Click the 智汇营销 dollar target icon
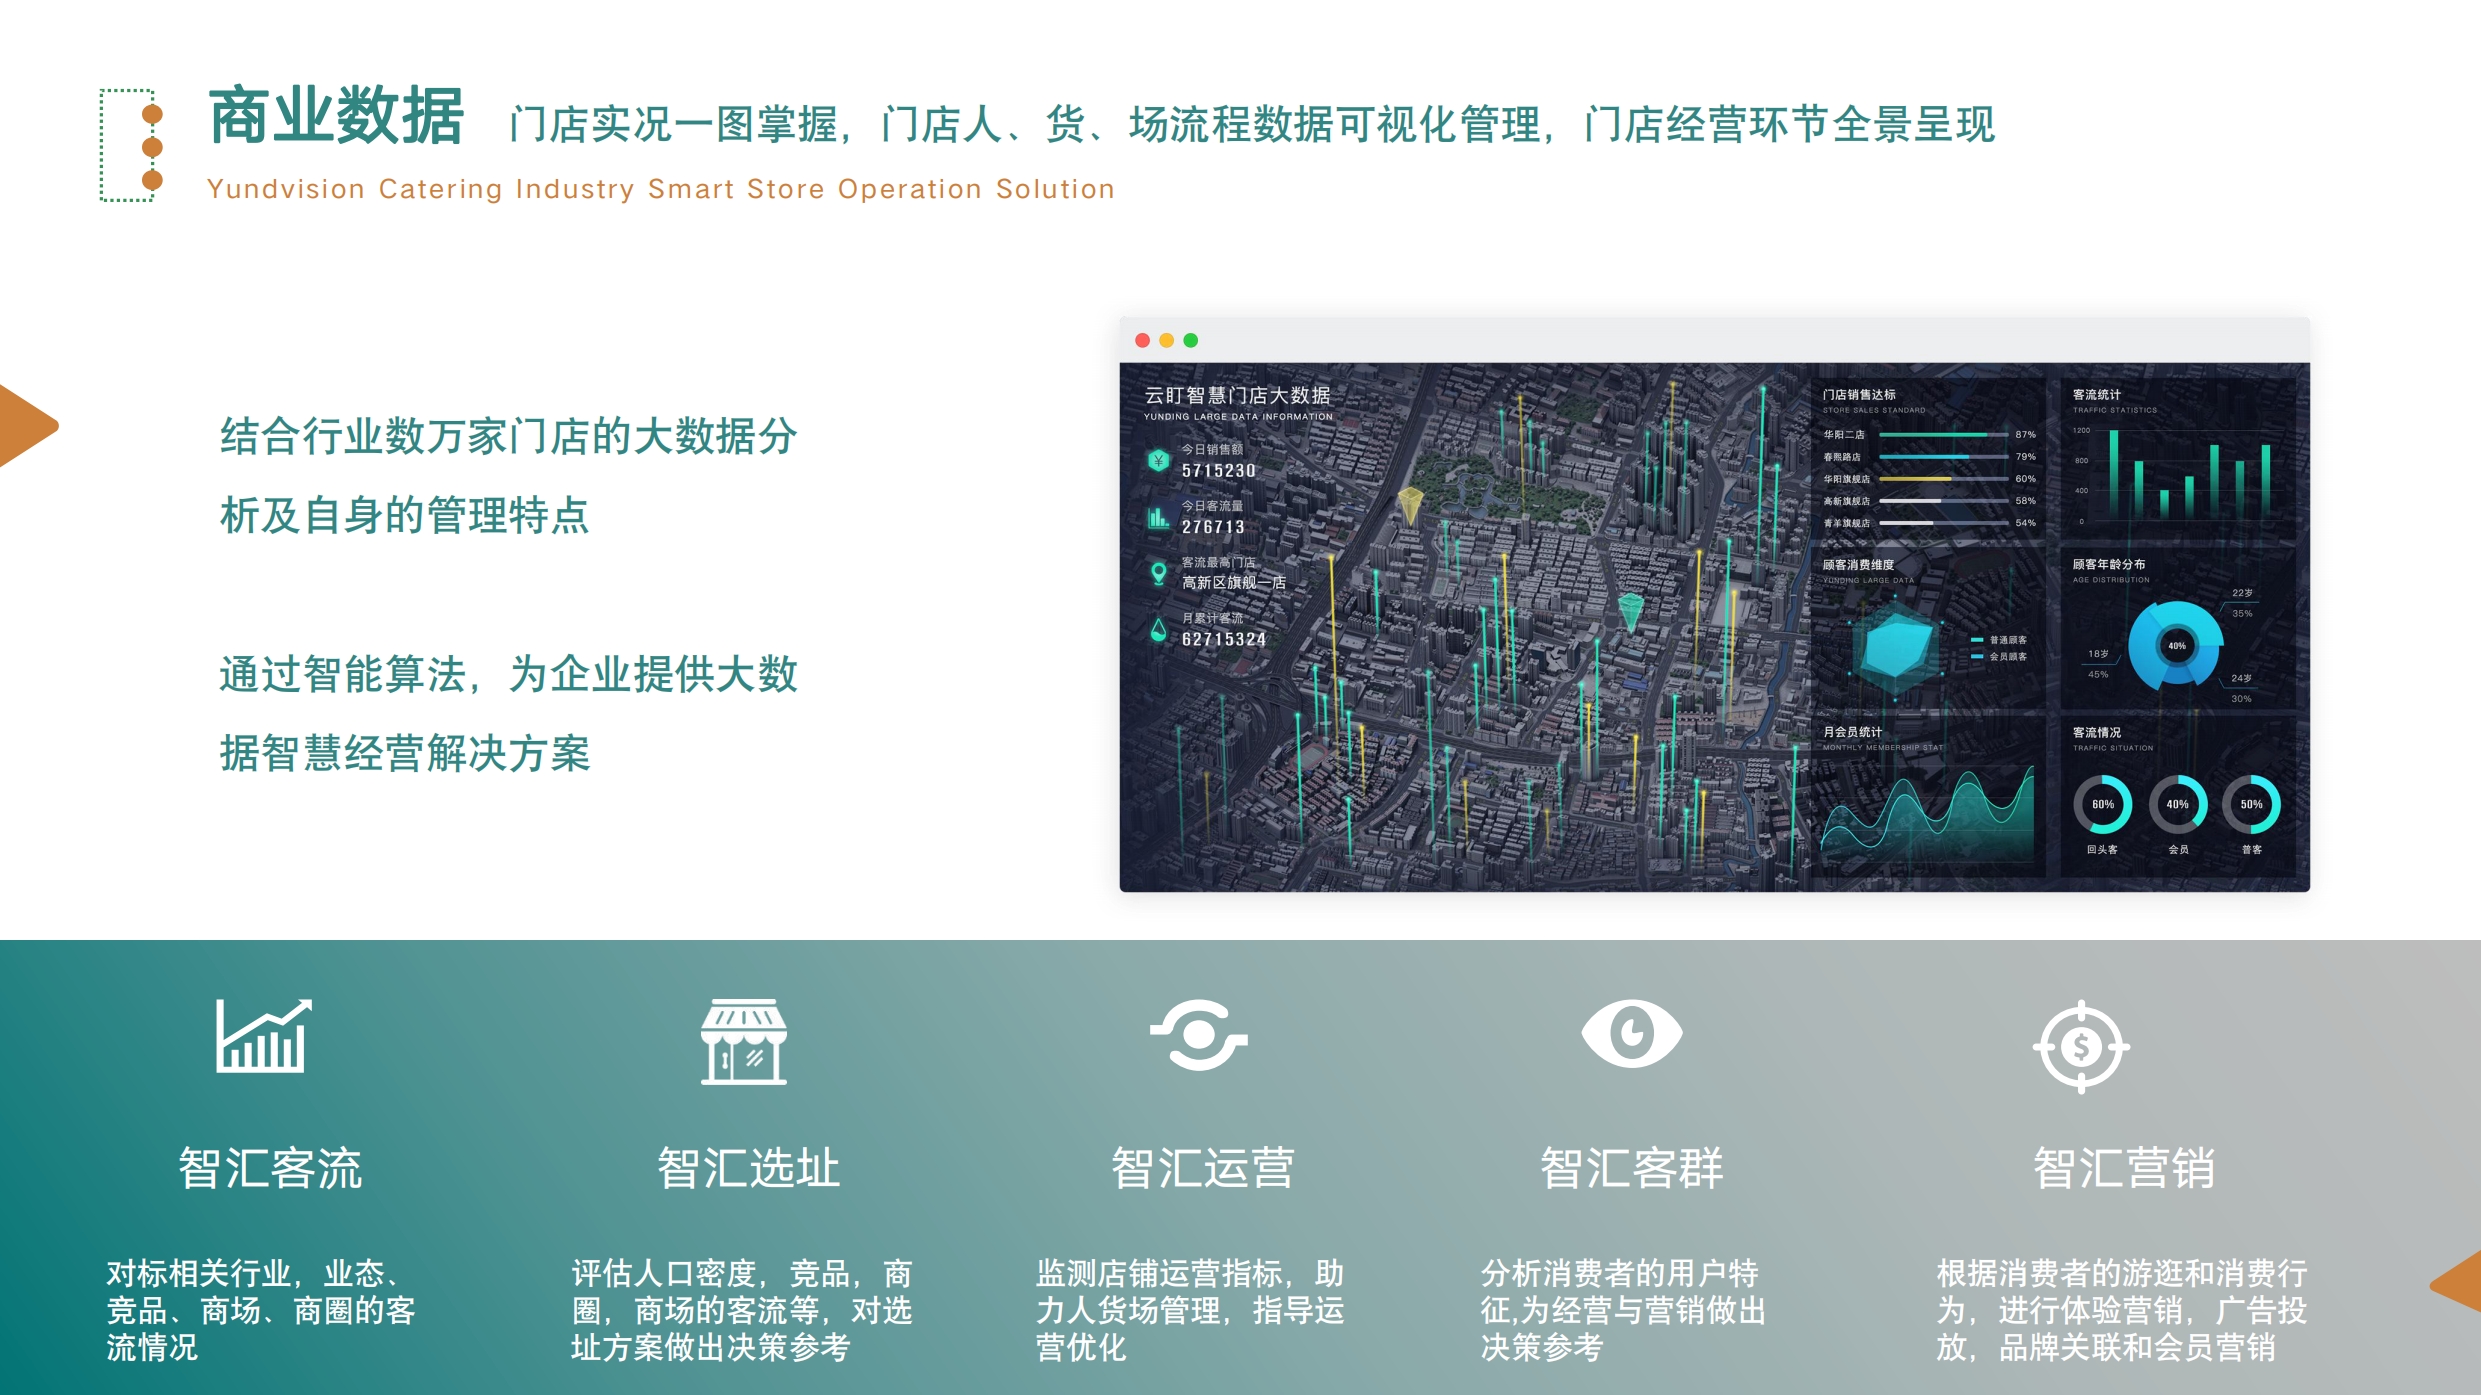The width and height of the screenshot is (2481, 1395). tap(2081, 1047)
